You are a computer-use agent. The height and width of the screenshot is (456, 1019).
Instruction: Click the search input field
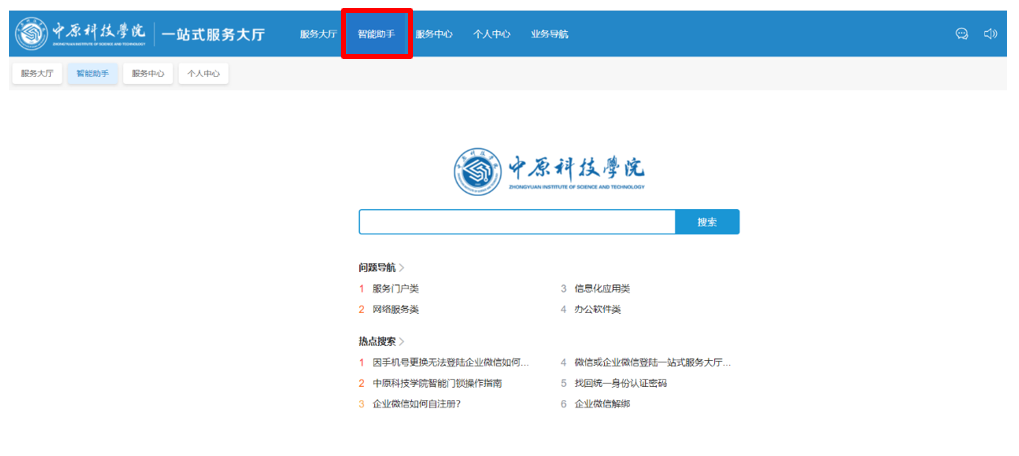click(x=517, y=222)
